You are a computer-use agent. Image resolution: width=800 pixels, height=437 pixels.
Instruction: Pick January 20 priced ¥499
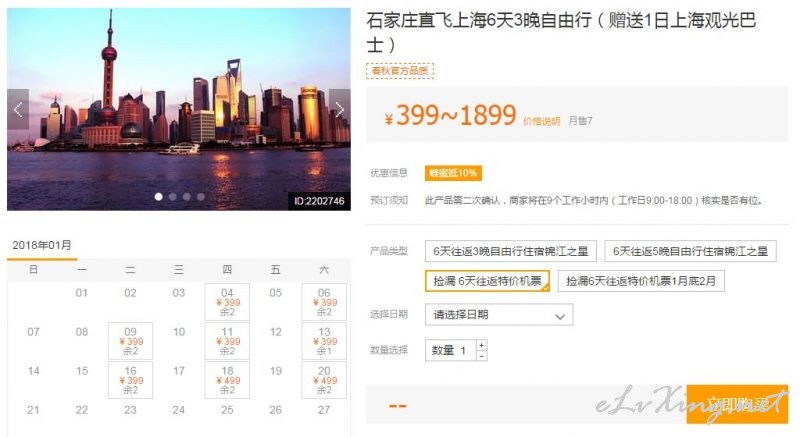pyautogui.click(x=324, y=380)
